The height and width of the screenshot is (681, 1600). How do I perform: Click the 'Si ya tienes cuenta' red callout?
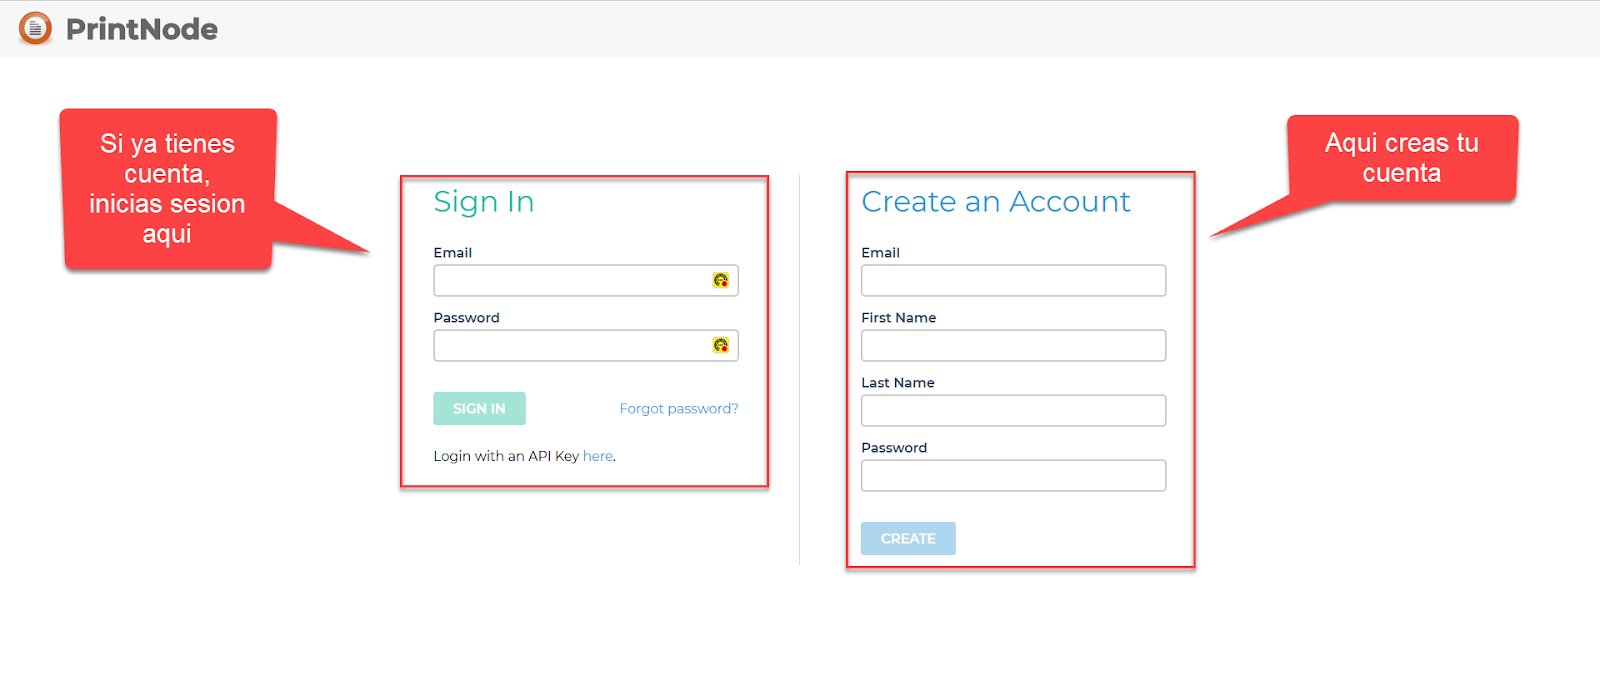pyautogui.click(x=167, y=188)
